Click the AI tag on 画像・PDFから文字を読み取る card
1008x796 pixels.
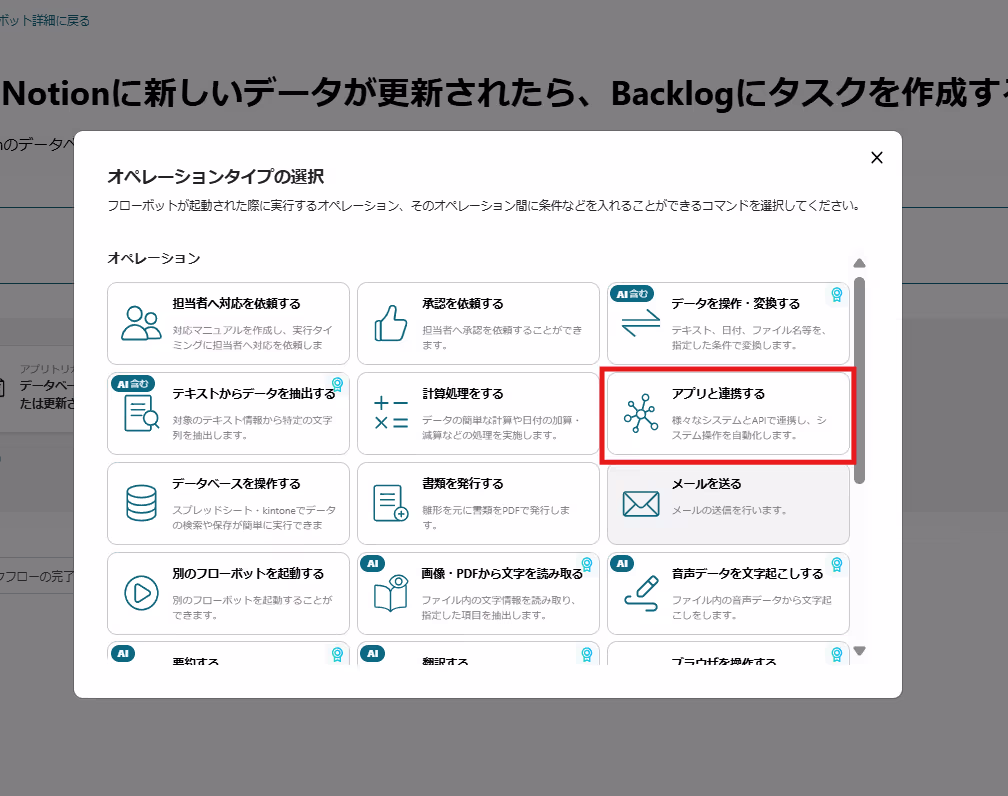point(372,564)
